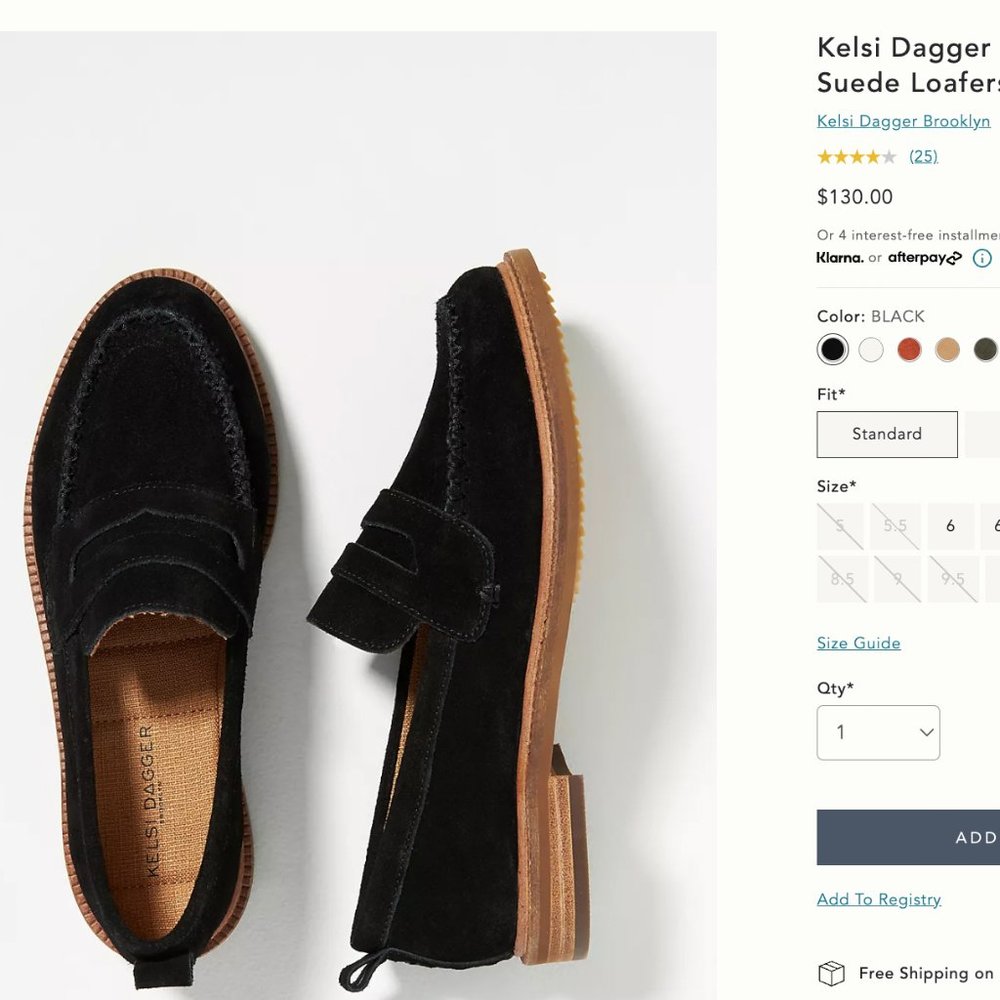Select the olive color swatch
The width and height of the screenshot is (1000, 1000).
[x=985, y=350]
